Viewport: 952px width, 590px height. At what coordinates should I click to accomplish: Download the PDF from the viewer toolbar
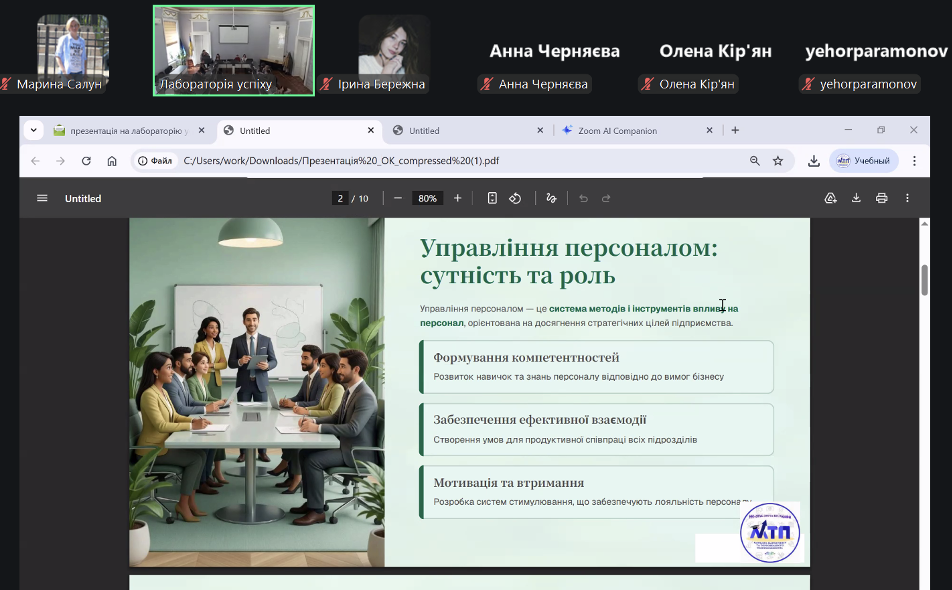coord(856,198)
